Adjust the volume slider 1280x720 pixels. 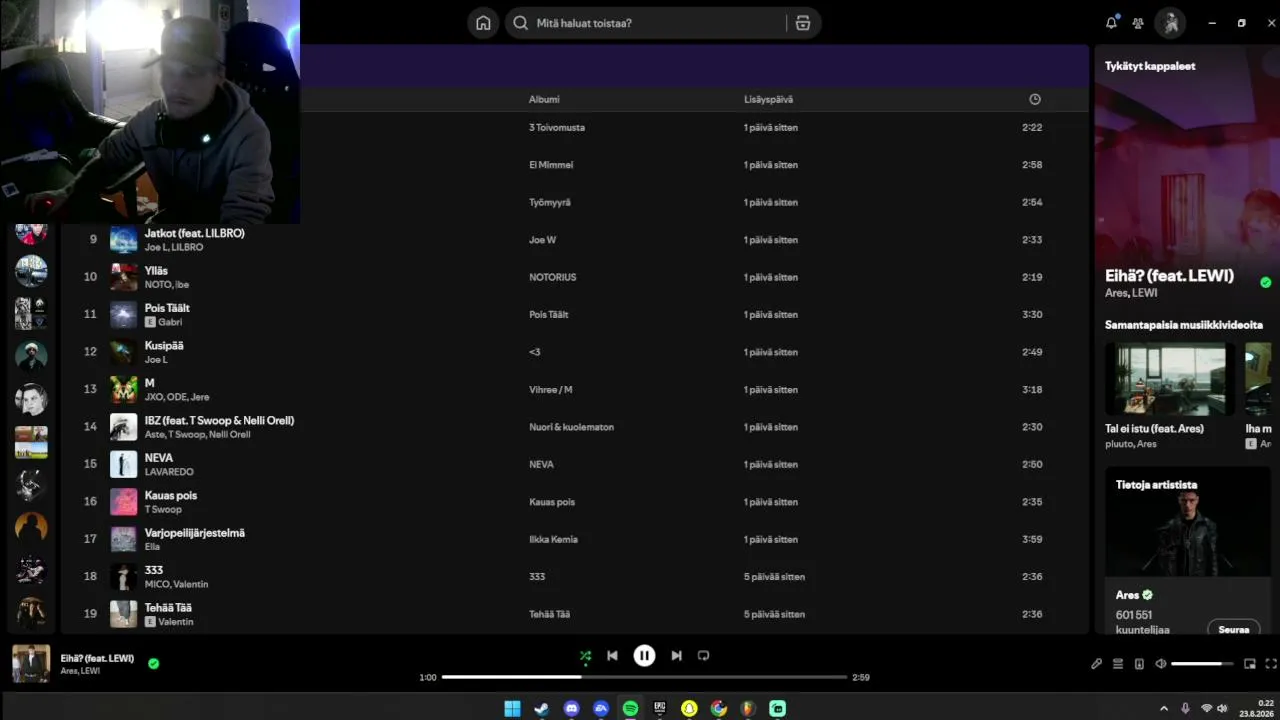1202,664
